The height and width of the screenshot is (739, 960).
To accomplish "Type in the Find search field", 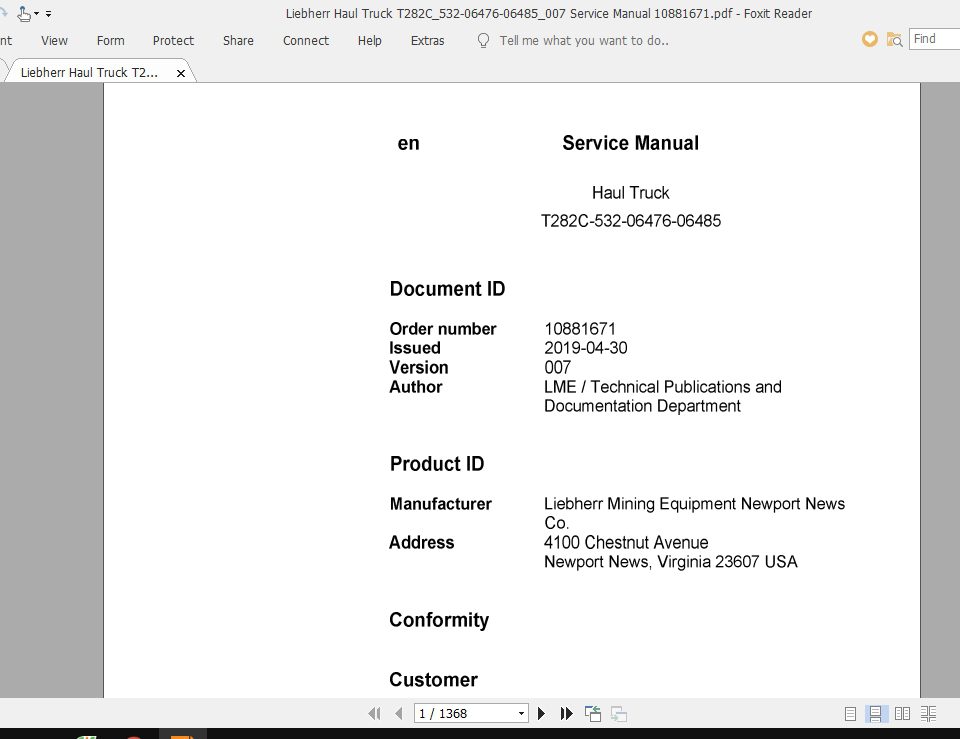I will [934, 39].
